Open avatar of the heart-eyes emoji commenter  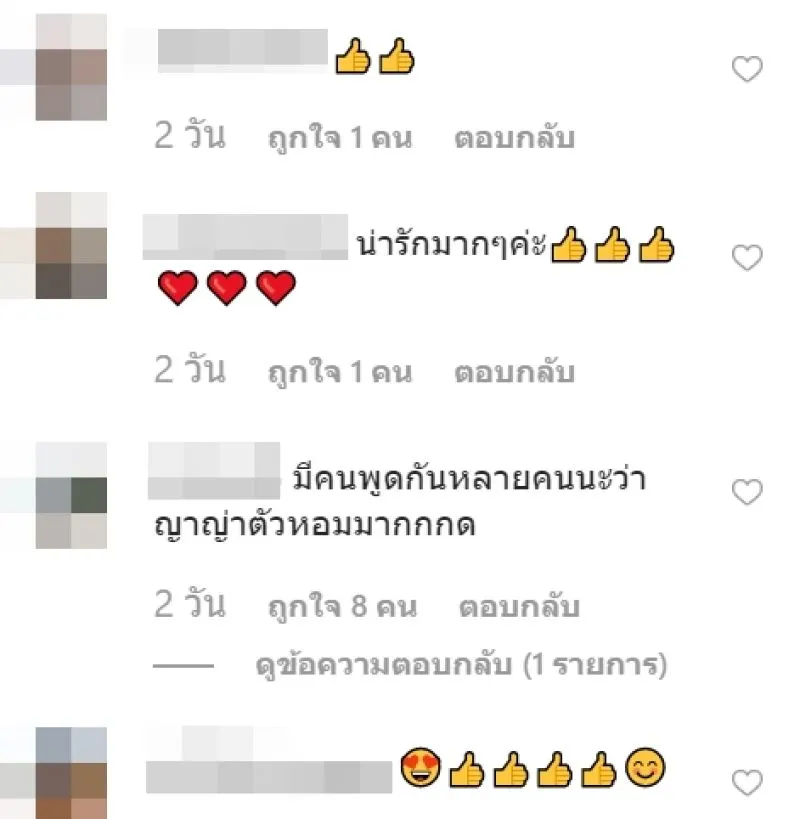click(71, 773)
